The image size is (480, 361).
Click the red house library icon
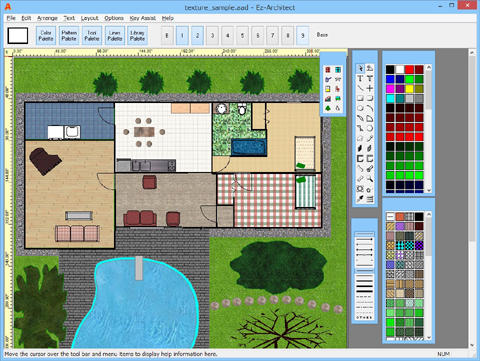coord(328,99)
